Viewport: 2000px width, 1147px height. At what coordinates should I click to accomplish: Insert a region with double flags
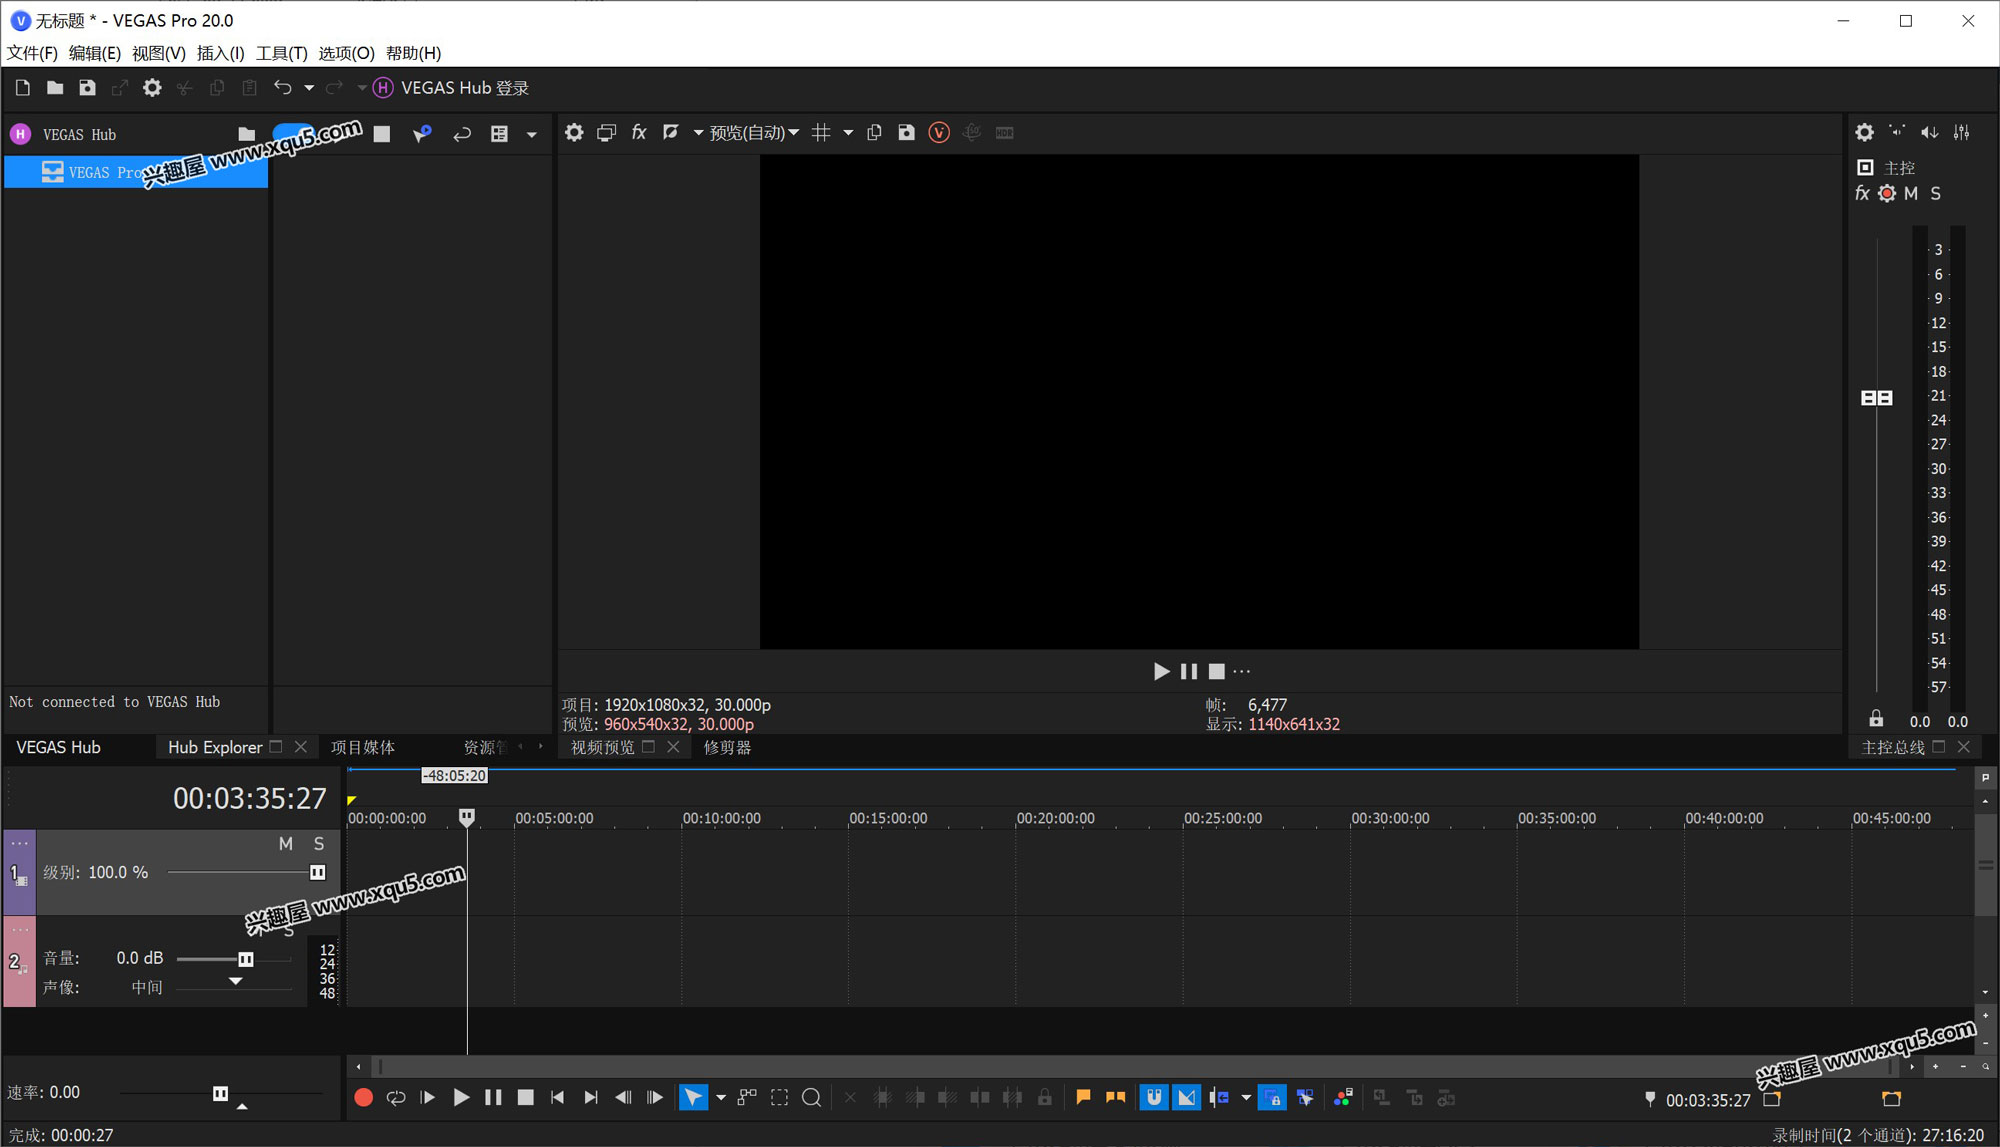pos(1115,1098)
